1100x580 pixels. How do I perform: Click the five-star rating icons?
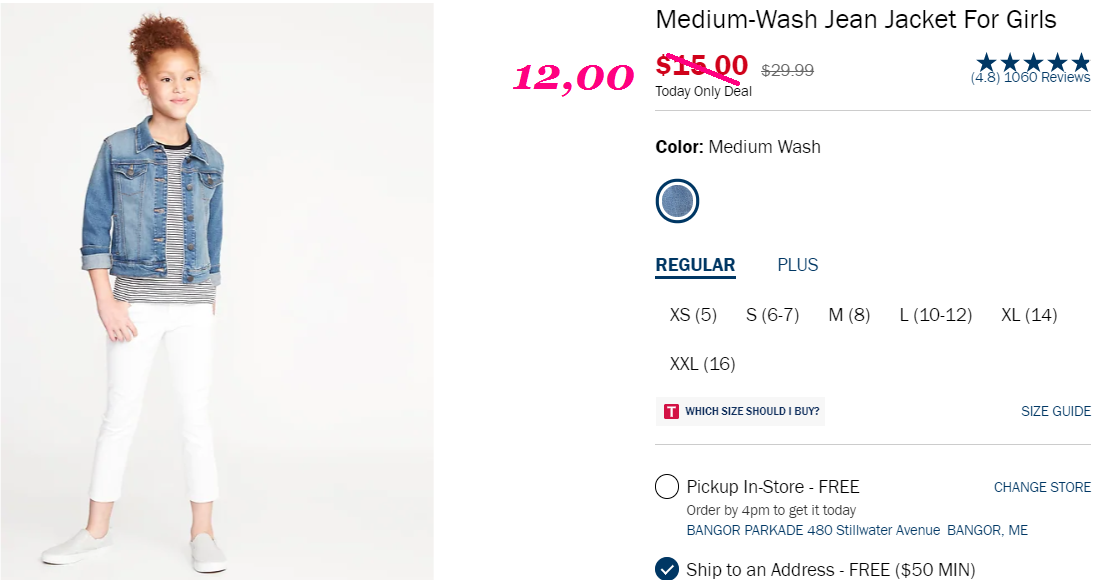tap(1033, 62)
